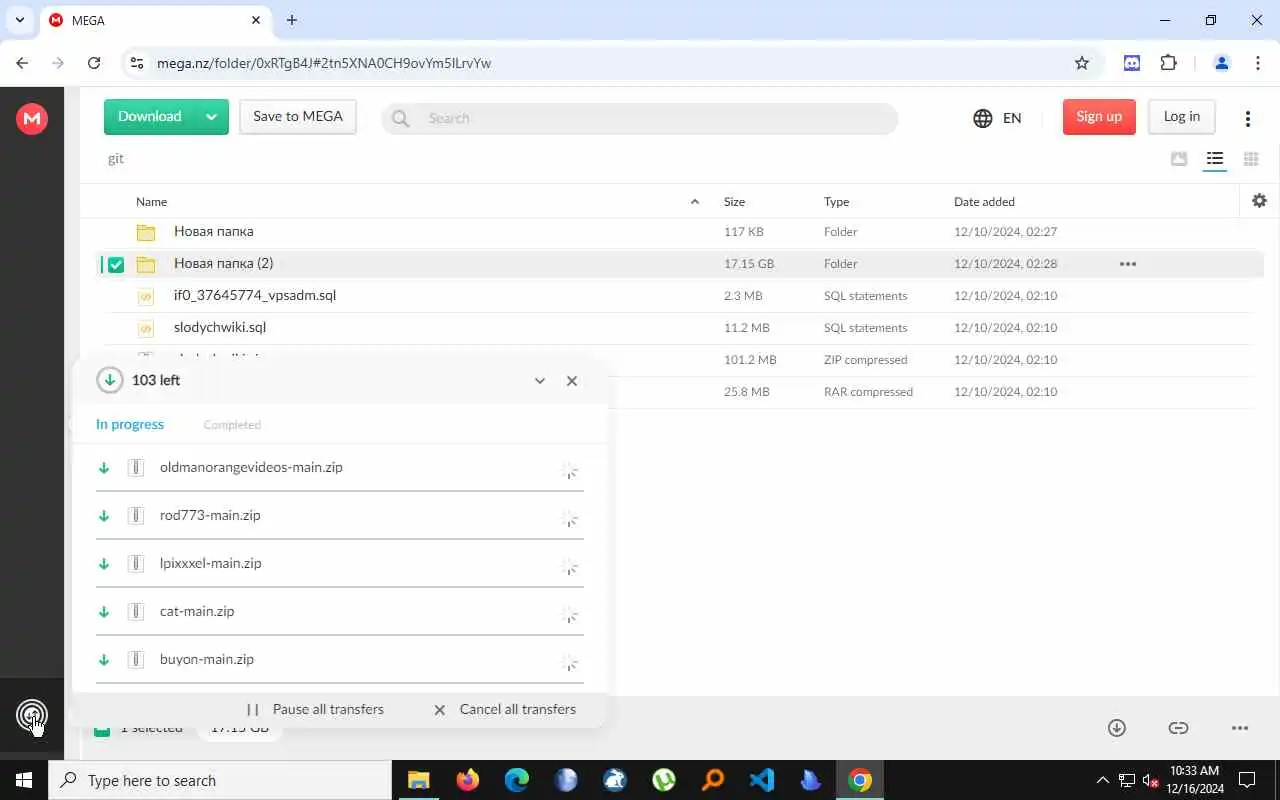The height and width of the screenshot is (800, 1280).
Task: Open uTorrent from taskbar
Action: [x=664, y=780]
